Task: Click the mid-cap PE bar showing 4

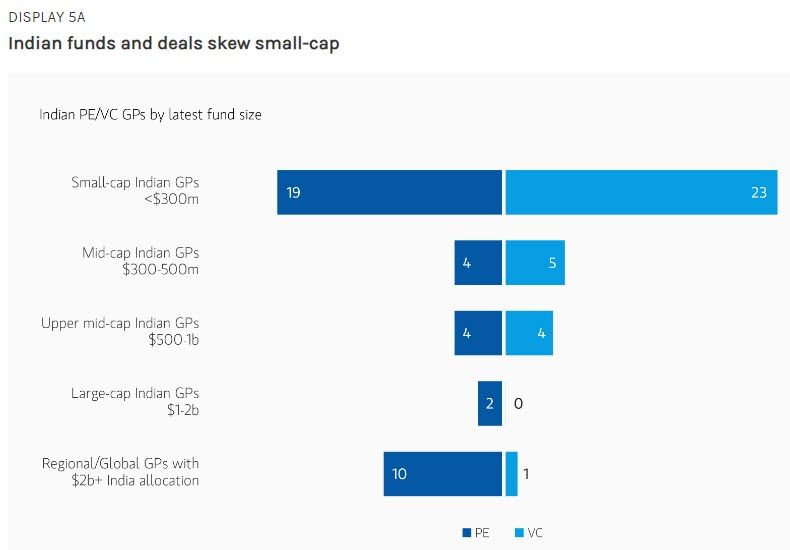Action: point(478,263)
